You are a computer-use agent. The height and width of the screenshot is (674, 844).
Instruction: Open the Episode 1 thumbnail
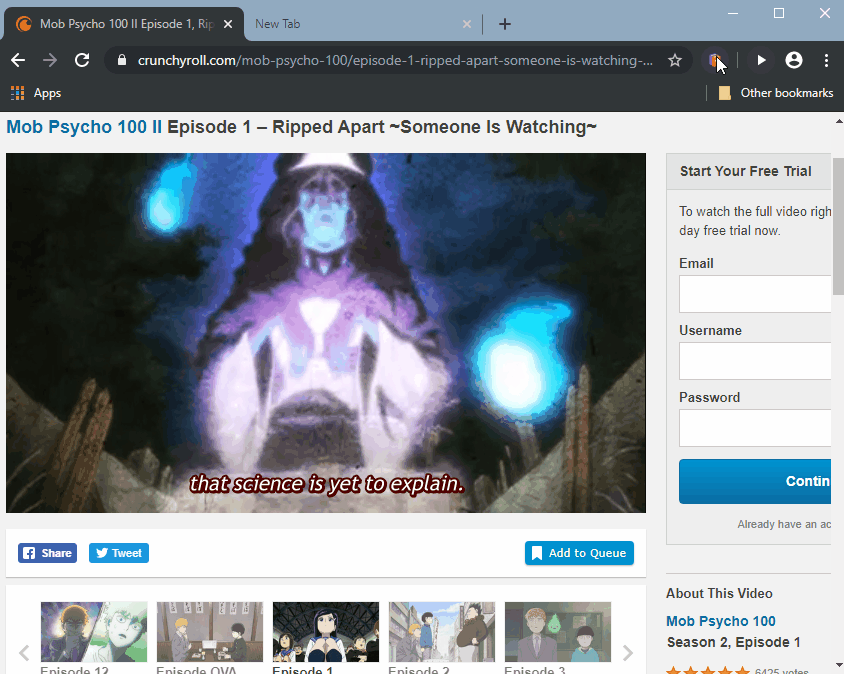[x=326, y=632]
